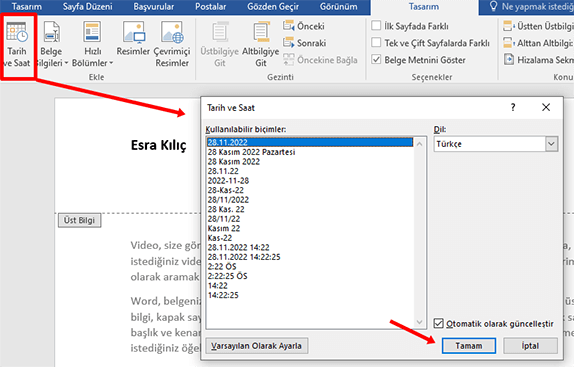Insert a picture with the Resimler icon
Screen dimensions: 574x367
click(133, 39)
